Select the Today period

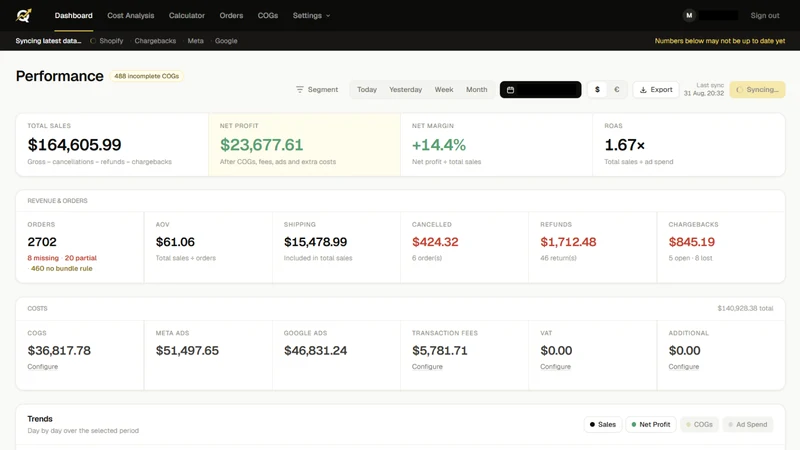[x=367, y=89]
